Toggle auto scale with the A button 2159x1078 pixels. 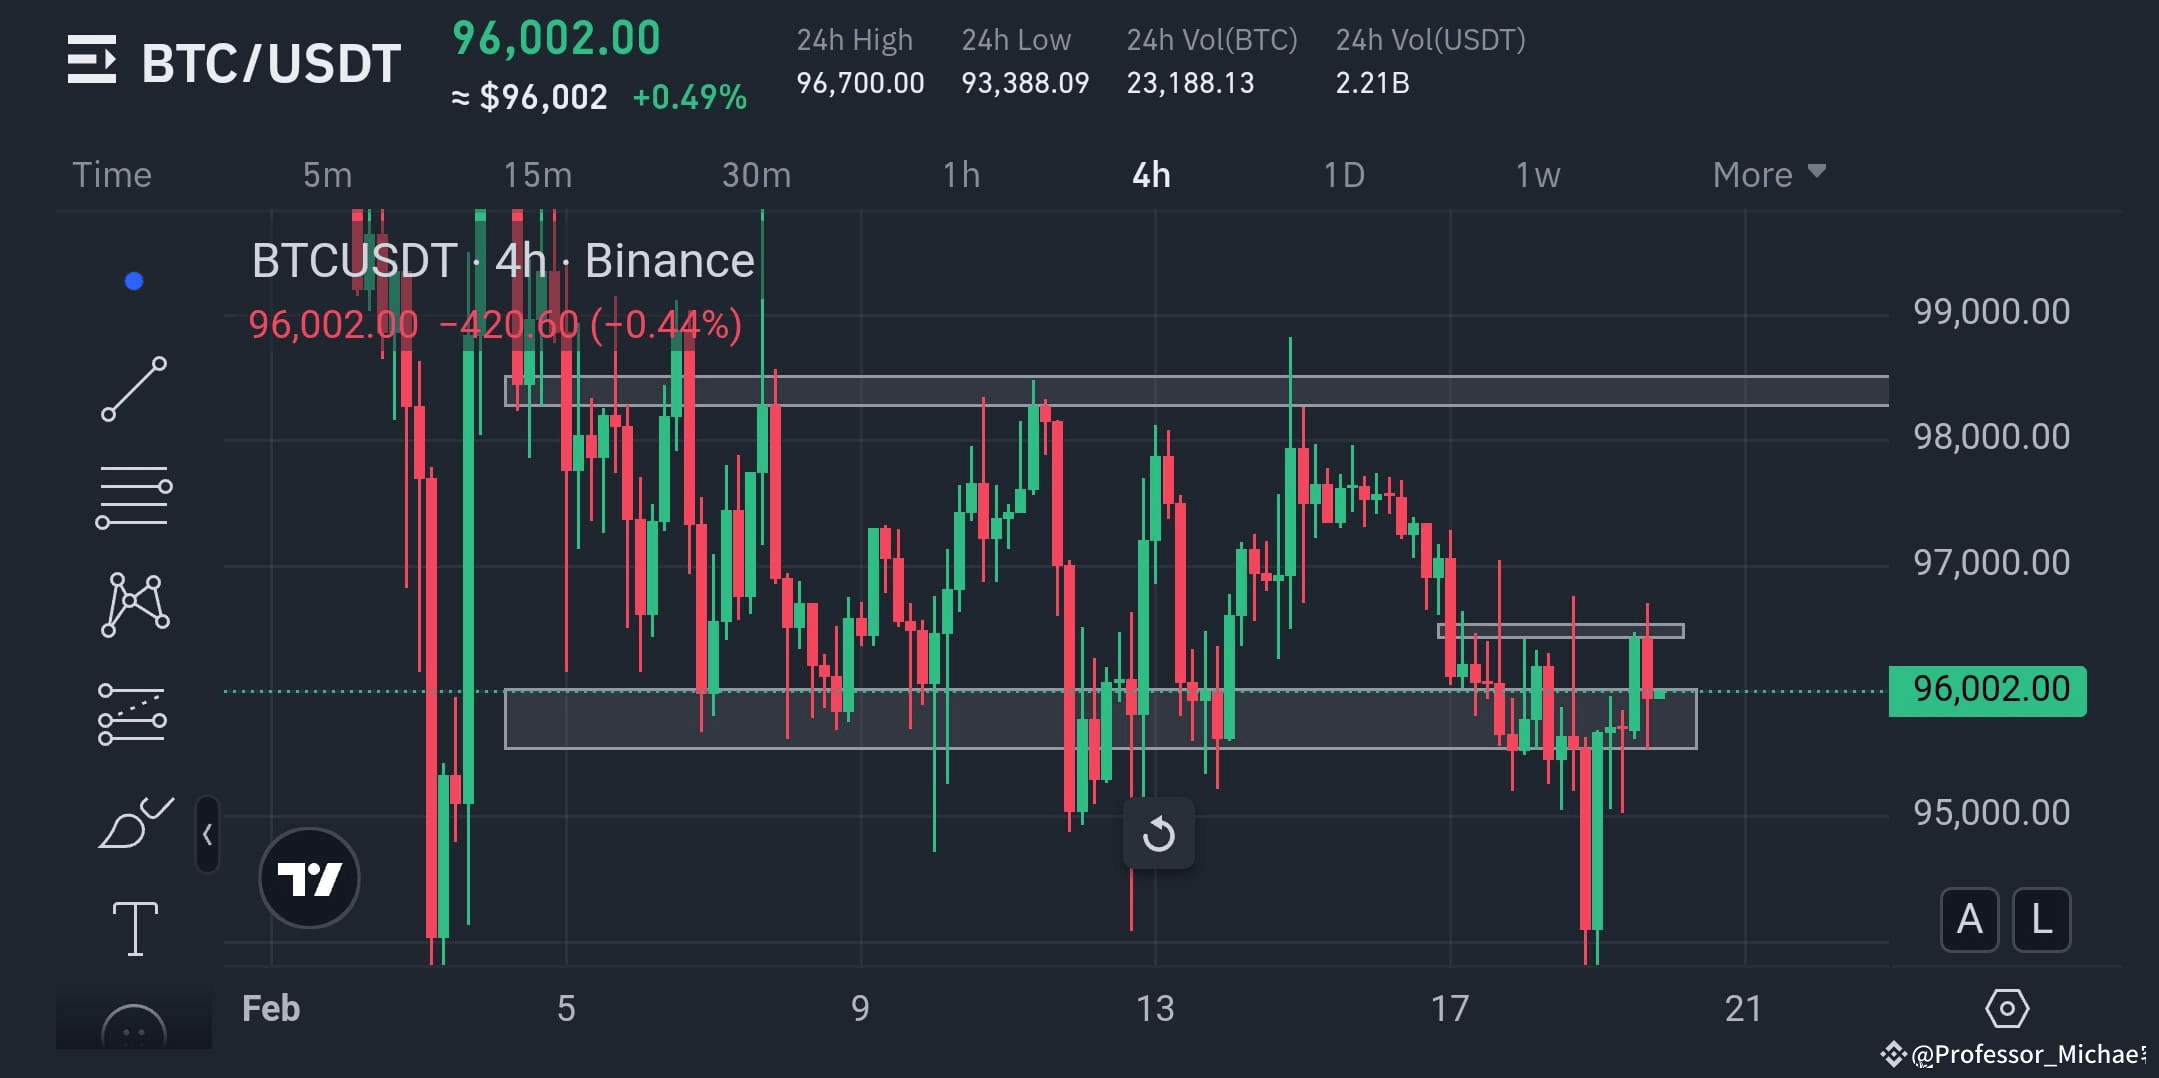(x=1969, y=920)
